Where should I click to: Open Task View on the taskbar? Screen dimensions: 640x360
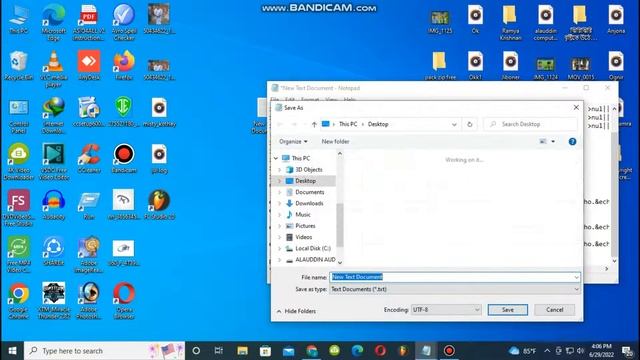pyautogui.click(x=219, y=351)
